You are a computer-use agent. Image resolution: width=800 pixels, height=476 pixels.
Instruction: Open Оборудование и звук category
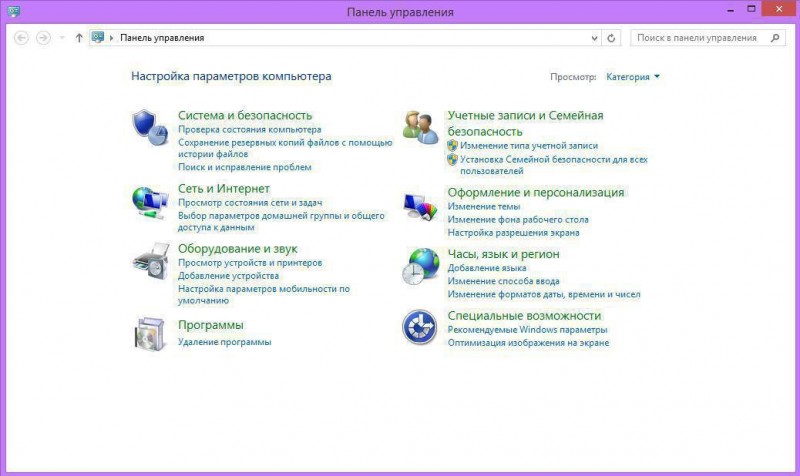(237, 248)
